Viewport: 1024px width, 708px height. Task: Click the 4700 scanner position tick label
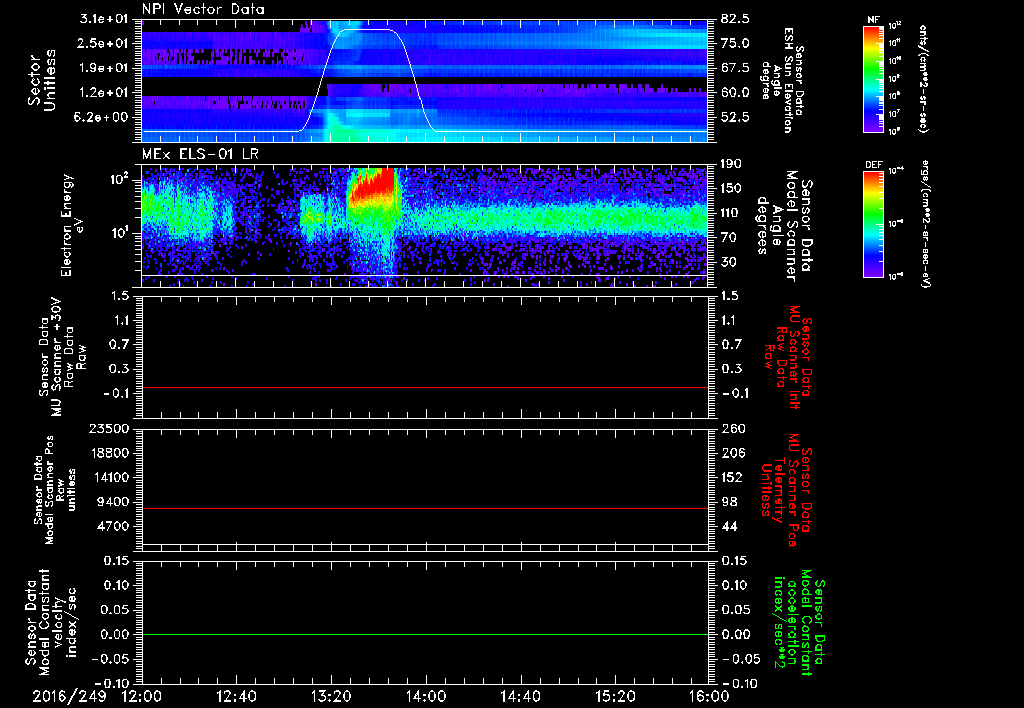tap(114, 526)
